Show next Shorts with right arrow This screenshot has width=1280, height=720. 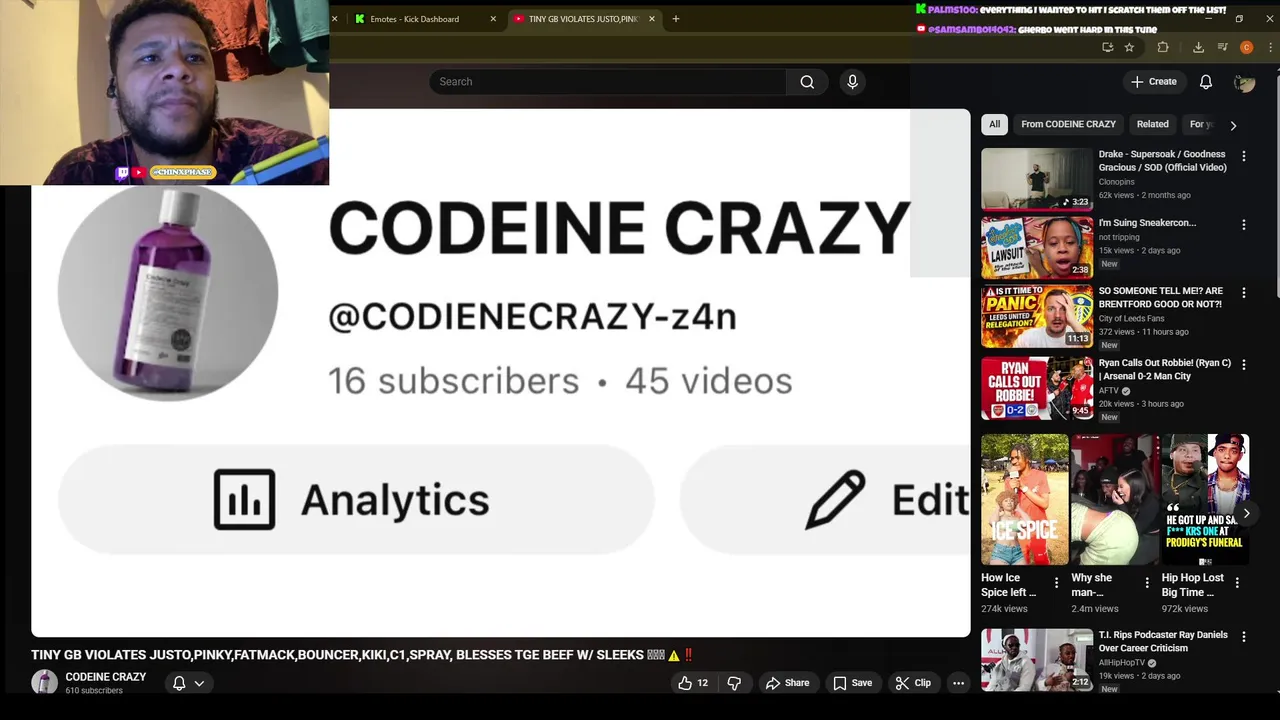click(x=1246, y=513)
